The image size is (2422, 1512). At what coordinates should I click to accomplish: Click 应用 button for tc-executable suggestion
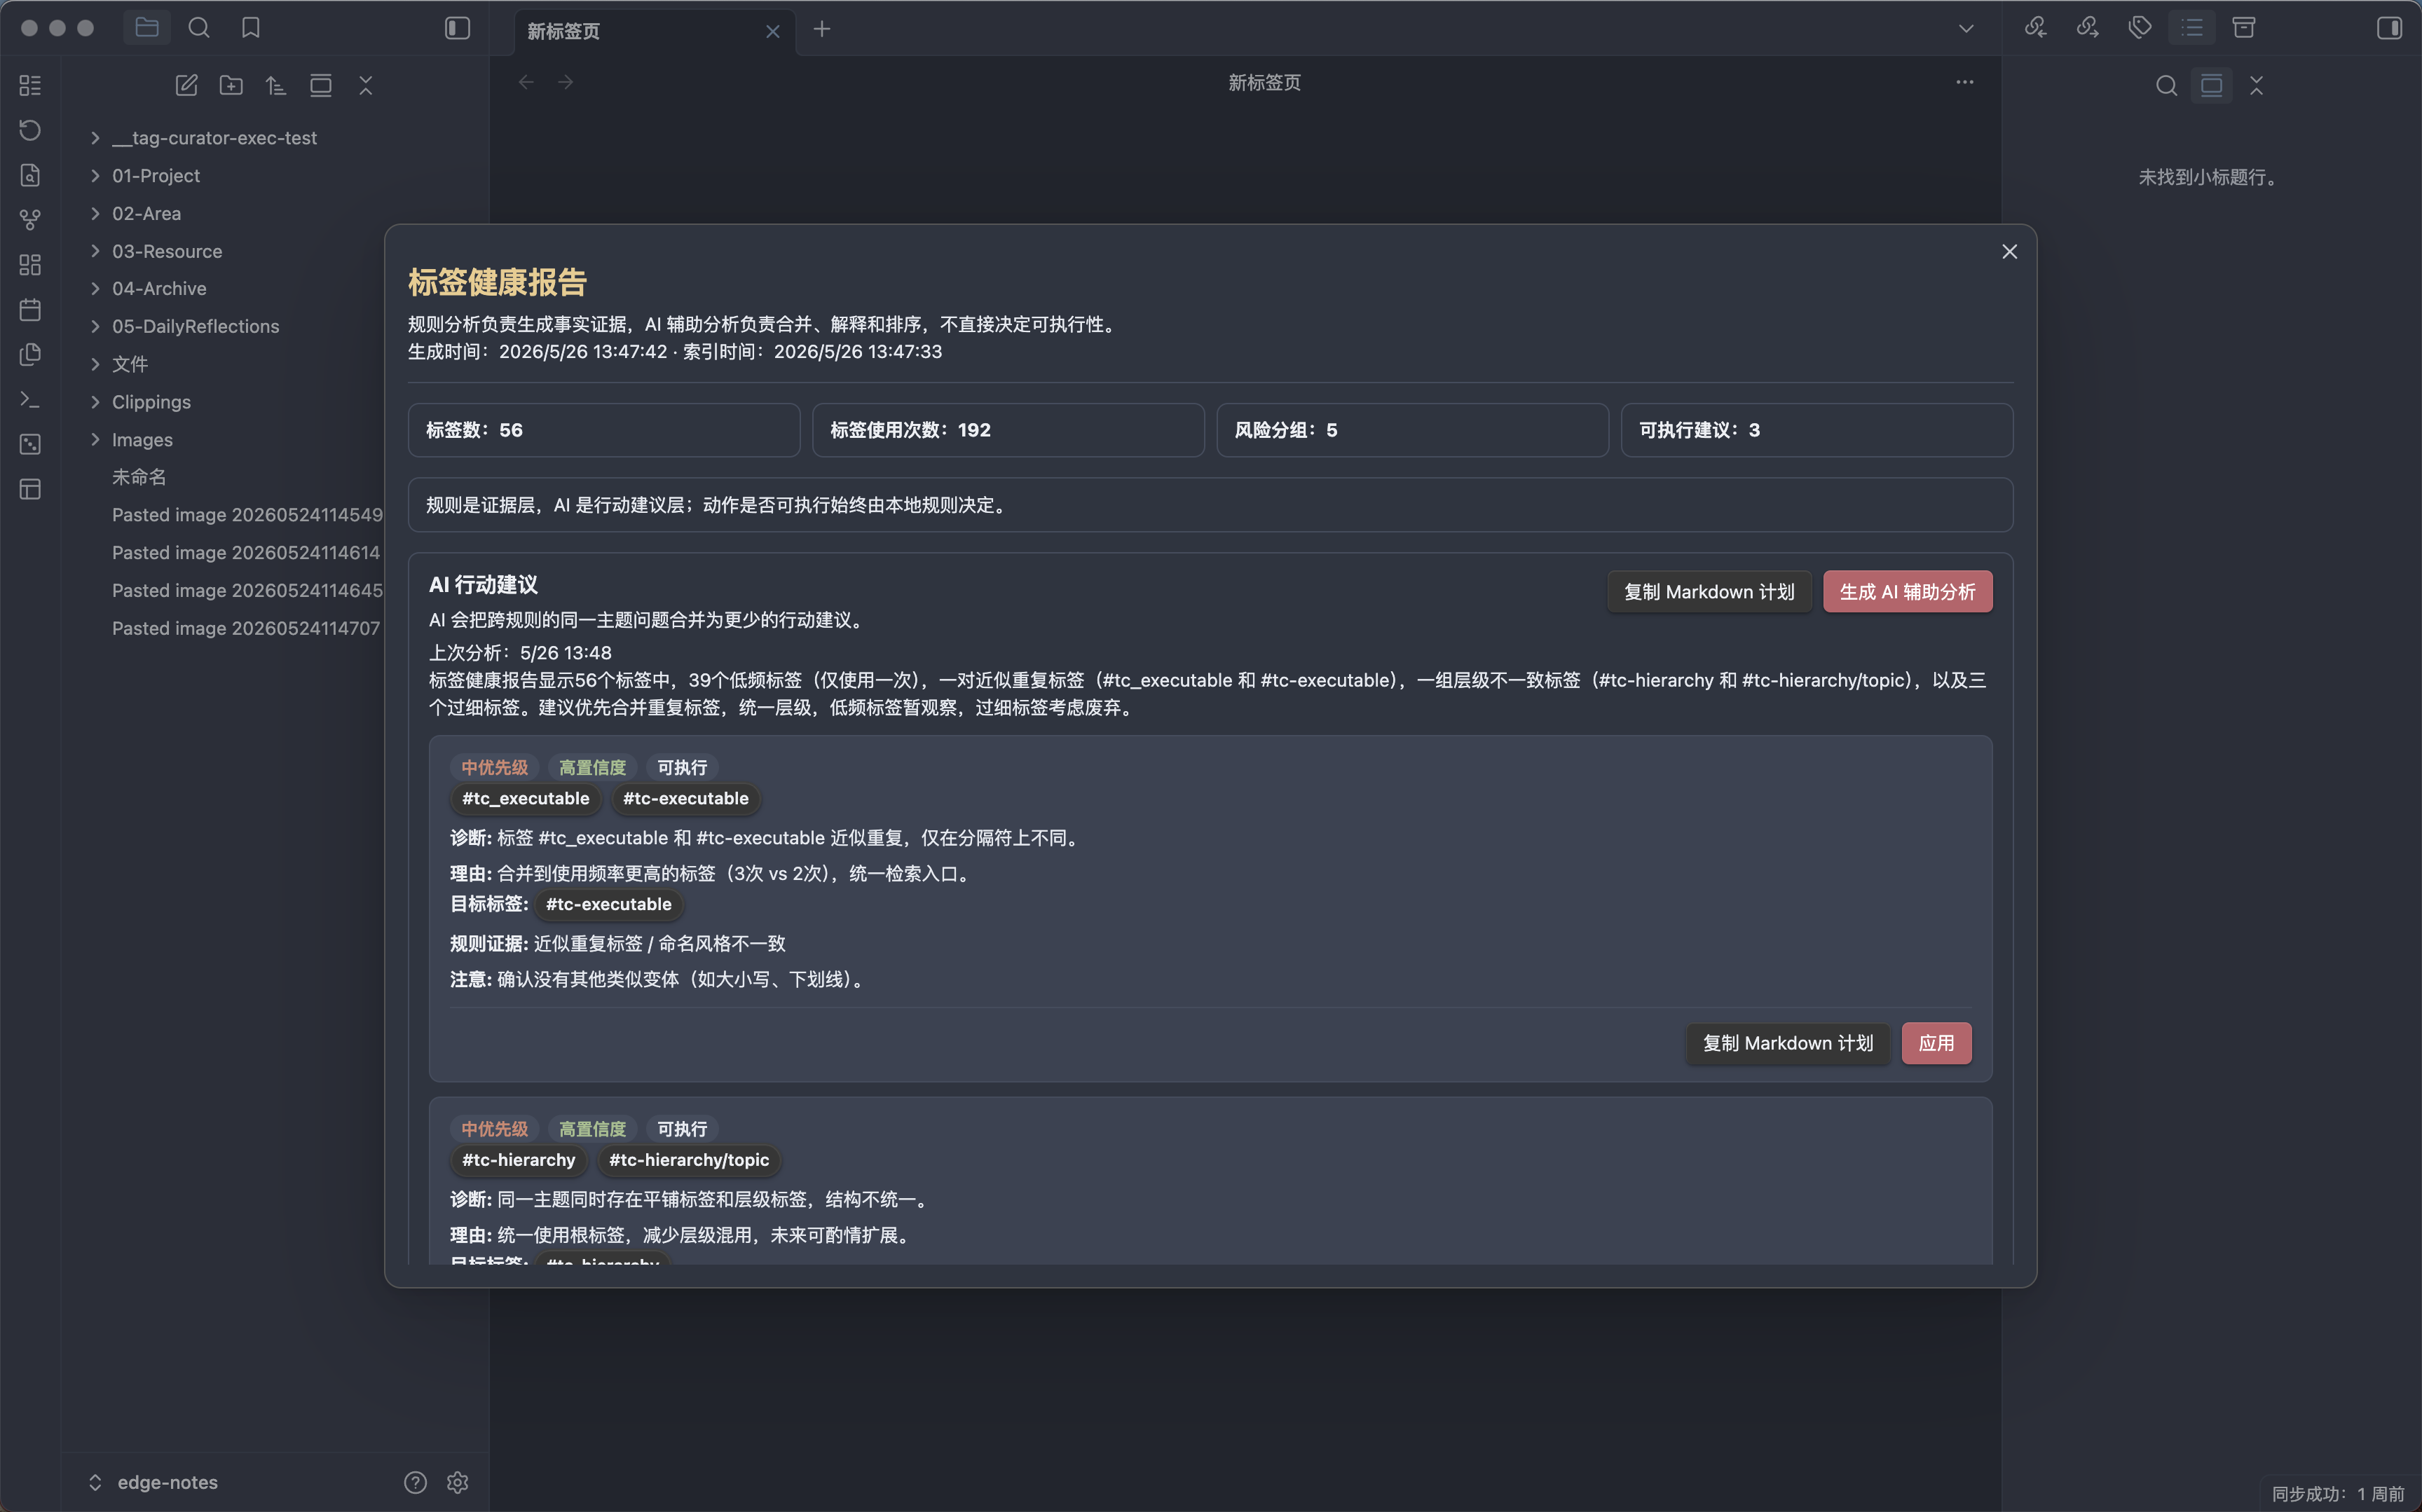pyautogui.click(x=1936, y=1043)
